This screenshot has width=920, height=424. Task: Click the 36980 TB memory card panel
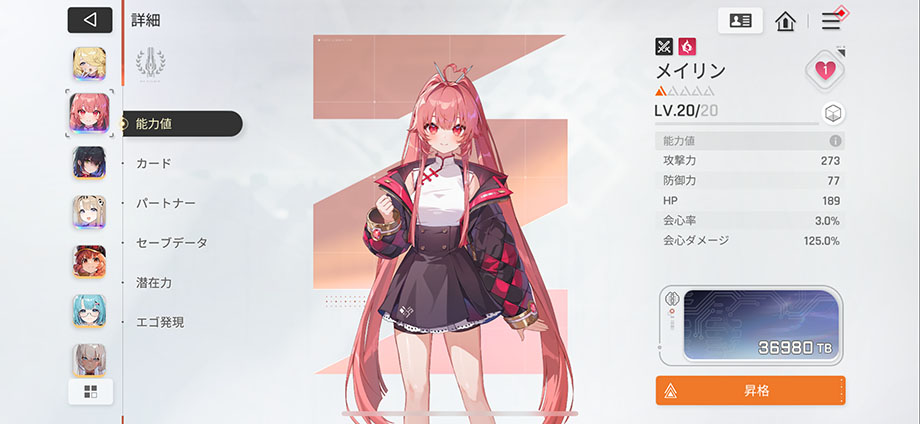click(752, 324)
